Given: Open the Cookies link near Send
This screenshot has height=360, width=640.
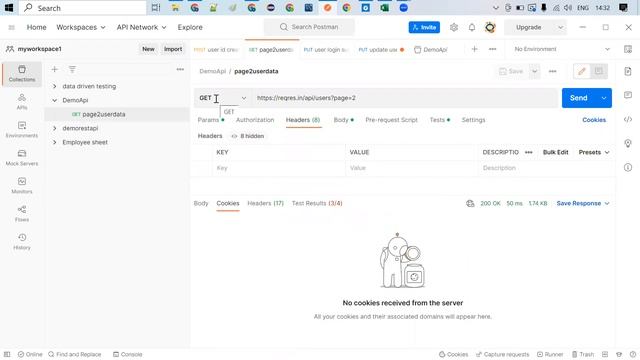Looking at the screenshot, I should click(x=594, y=120).
